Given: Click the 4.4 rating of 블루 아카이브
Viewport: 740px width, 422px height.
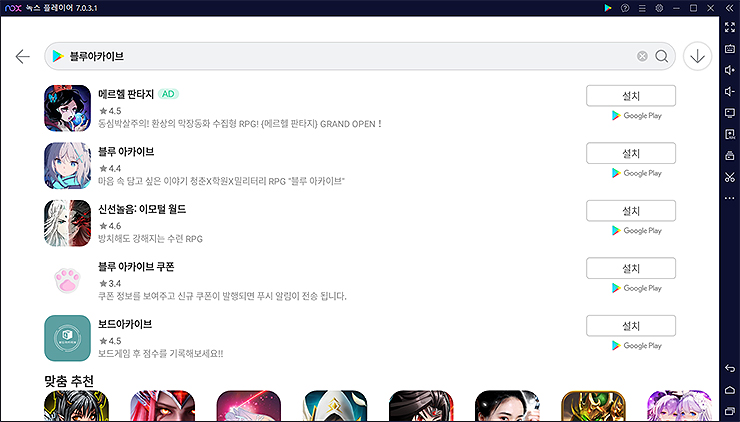Looking at the screenshot, I should 110,169.
